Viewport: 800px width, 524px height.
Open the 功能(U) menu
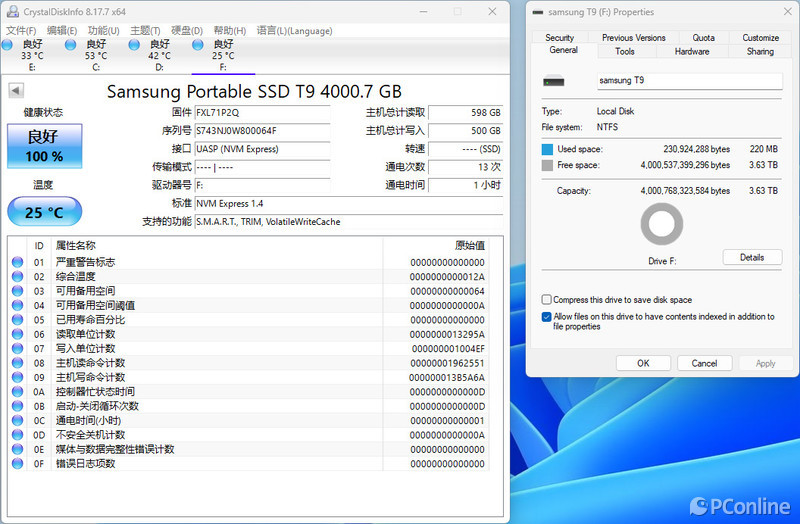[x=102, y=30]
